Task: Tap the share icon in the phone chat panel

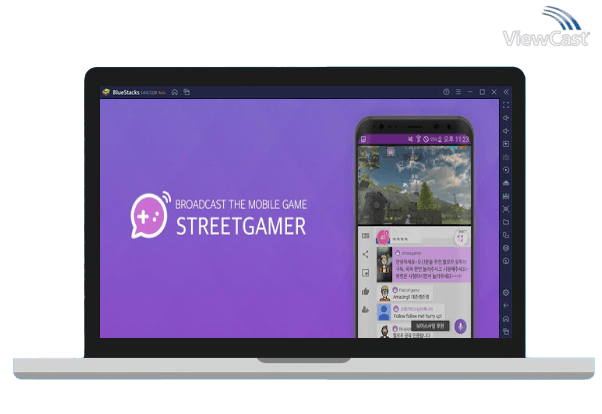Action: pos(366,254)
